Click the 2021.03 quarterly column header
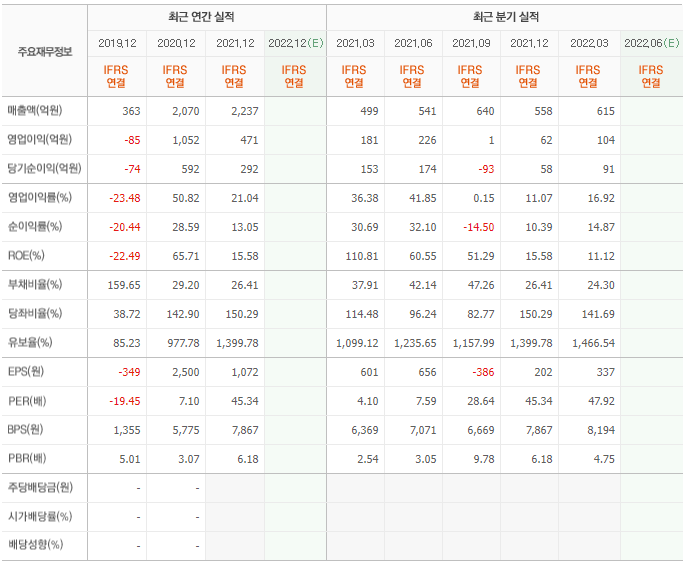This screenshot has height=561, width=687. pyautogui.click(x=355, y=43)
